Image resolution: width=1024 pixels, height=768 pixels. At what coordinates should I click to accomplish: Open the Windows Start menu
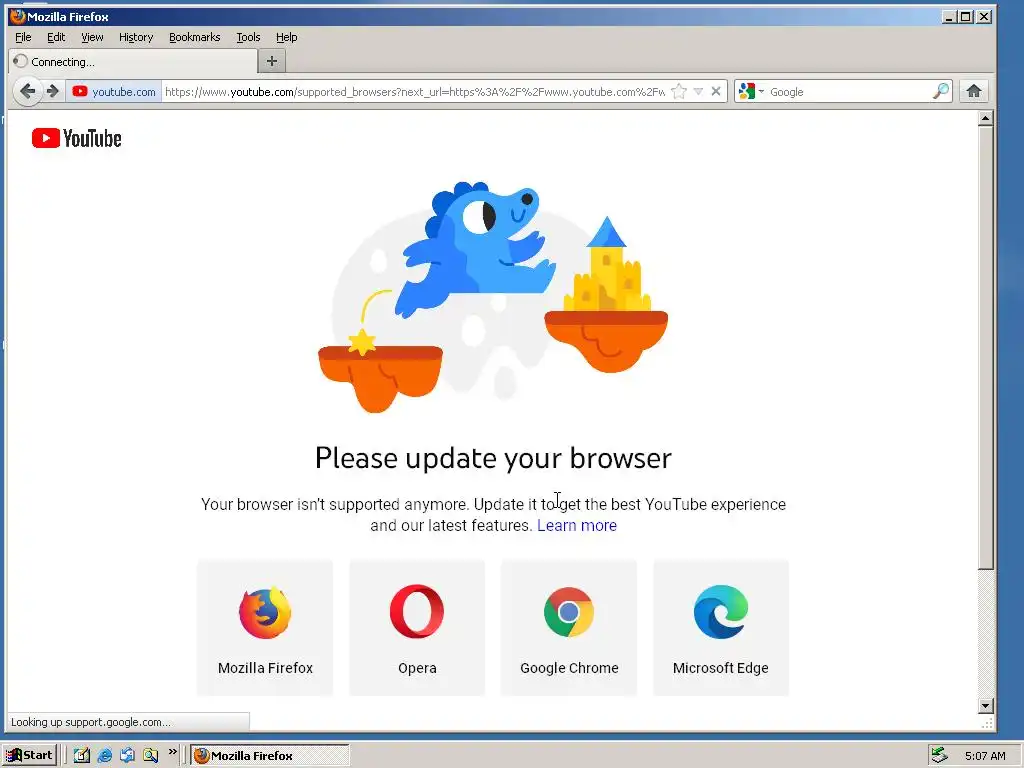click(x=29, y=755)
